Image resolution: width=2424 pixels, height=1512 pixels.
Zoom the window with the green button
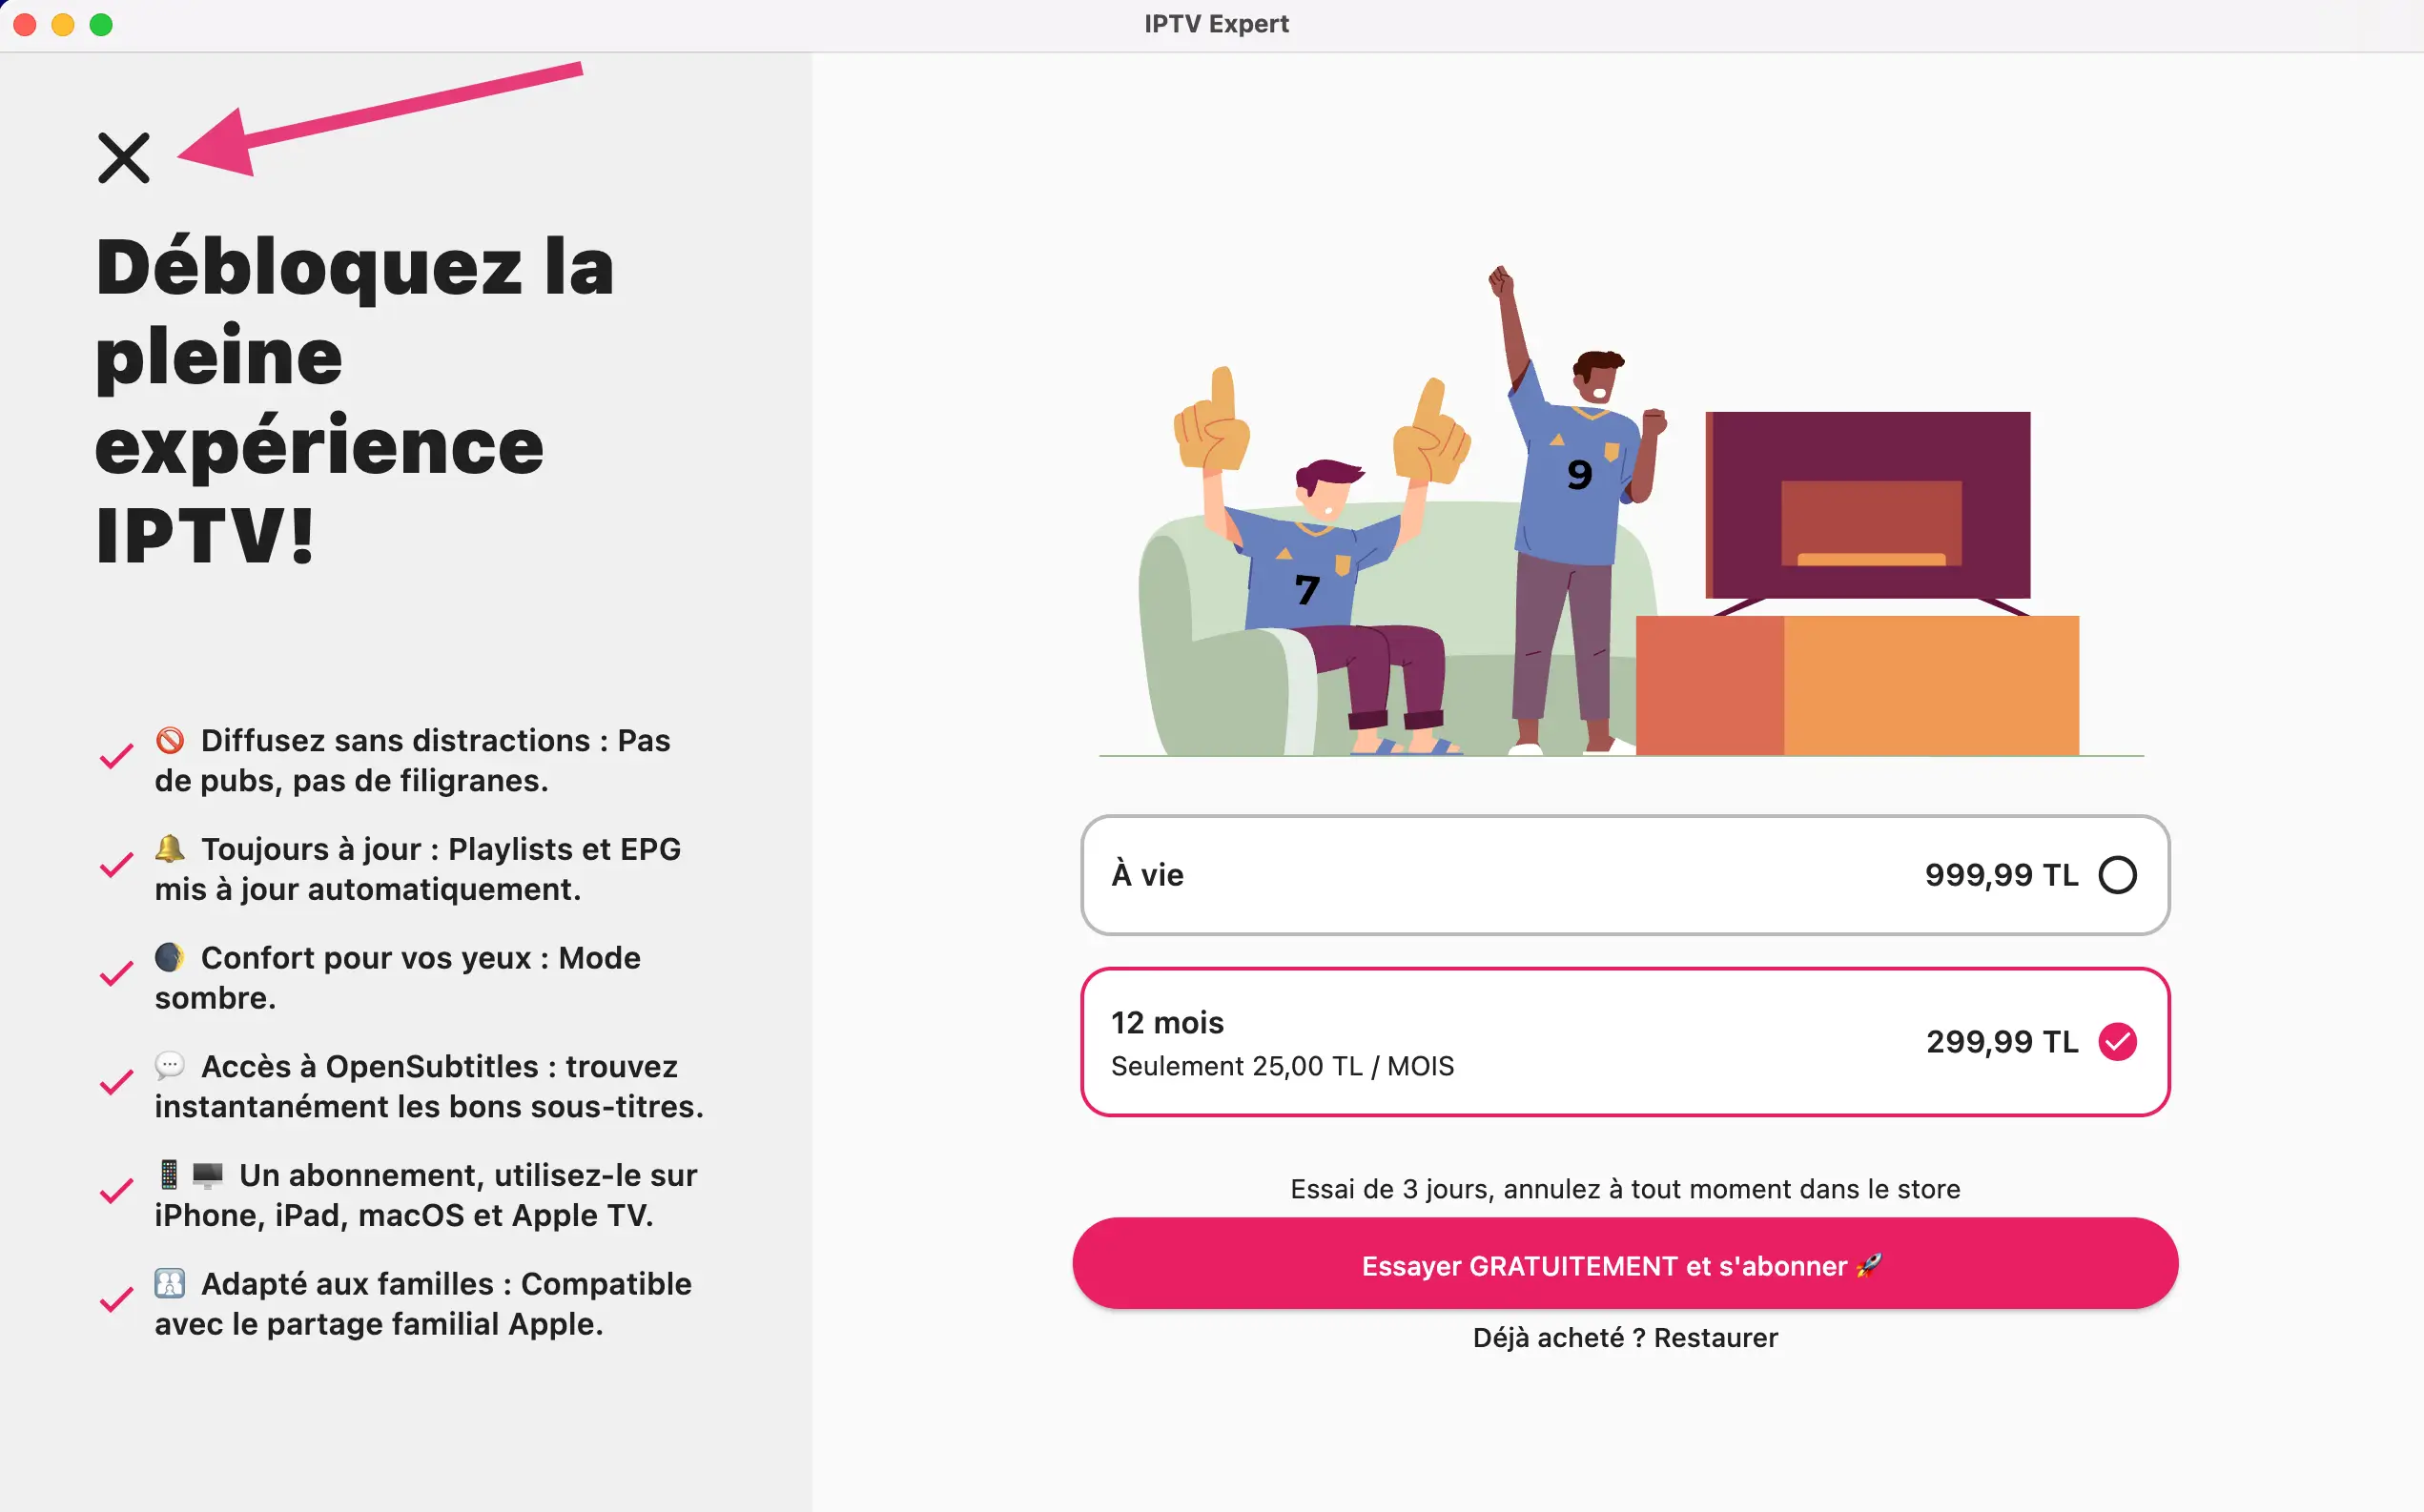[x=101, y=24]
